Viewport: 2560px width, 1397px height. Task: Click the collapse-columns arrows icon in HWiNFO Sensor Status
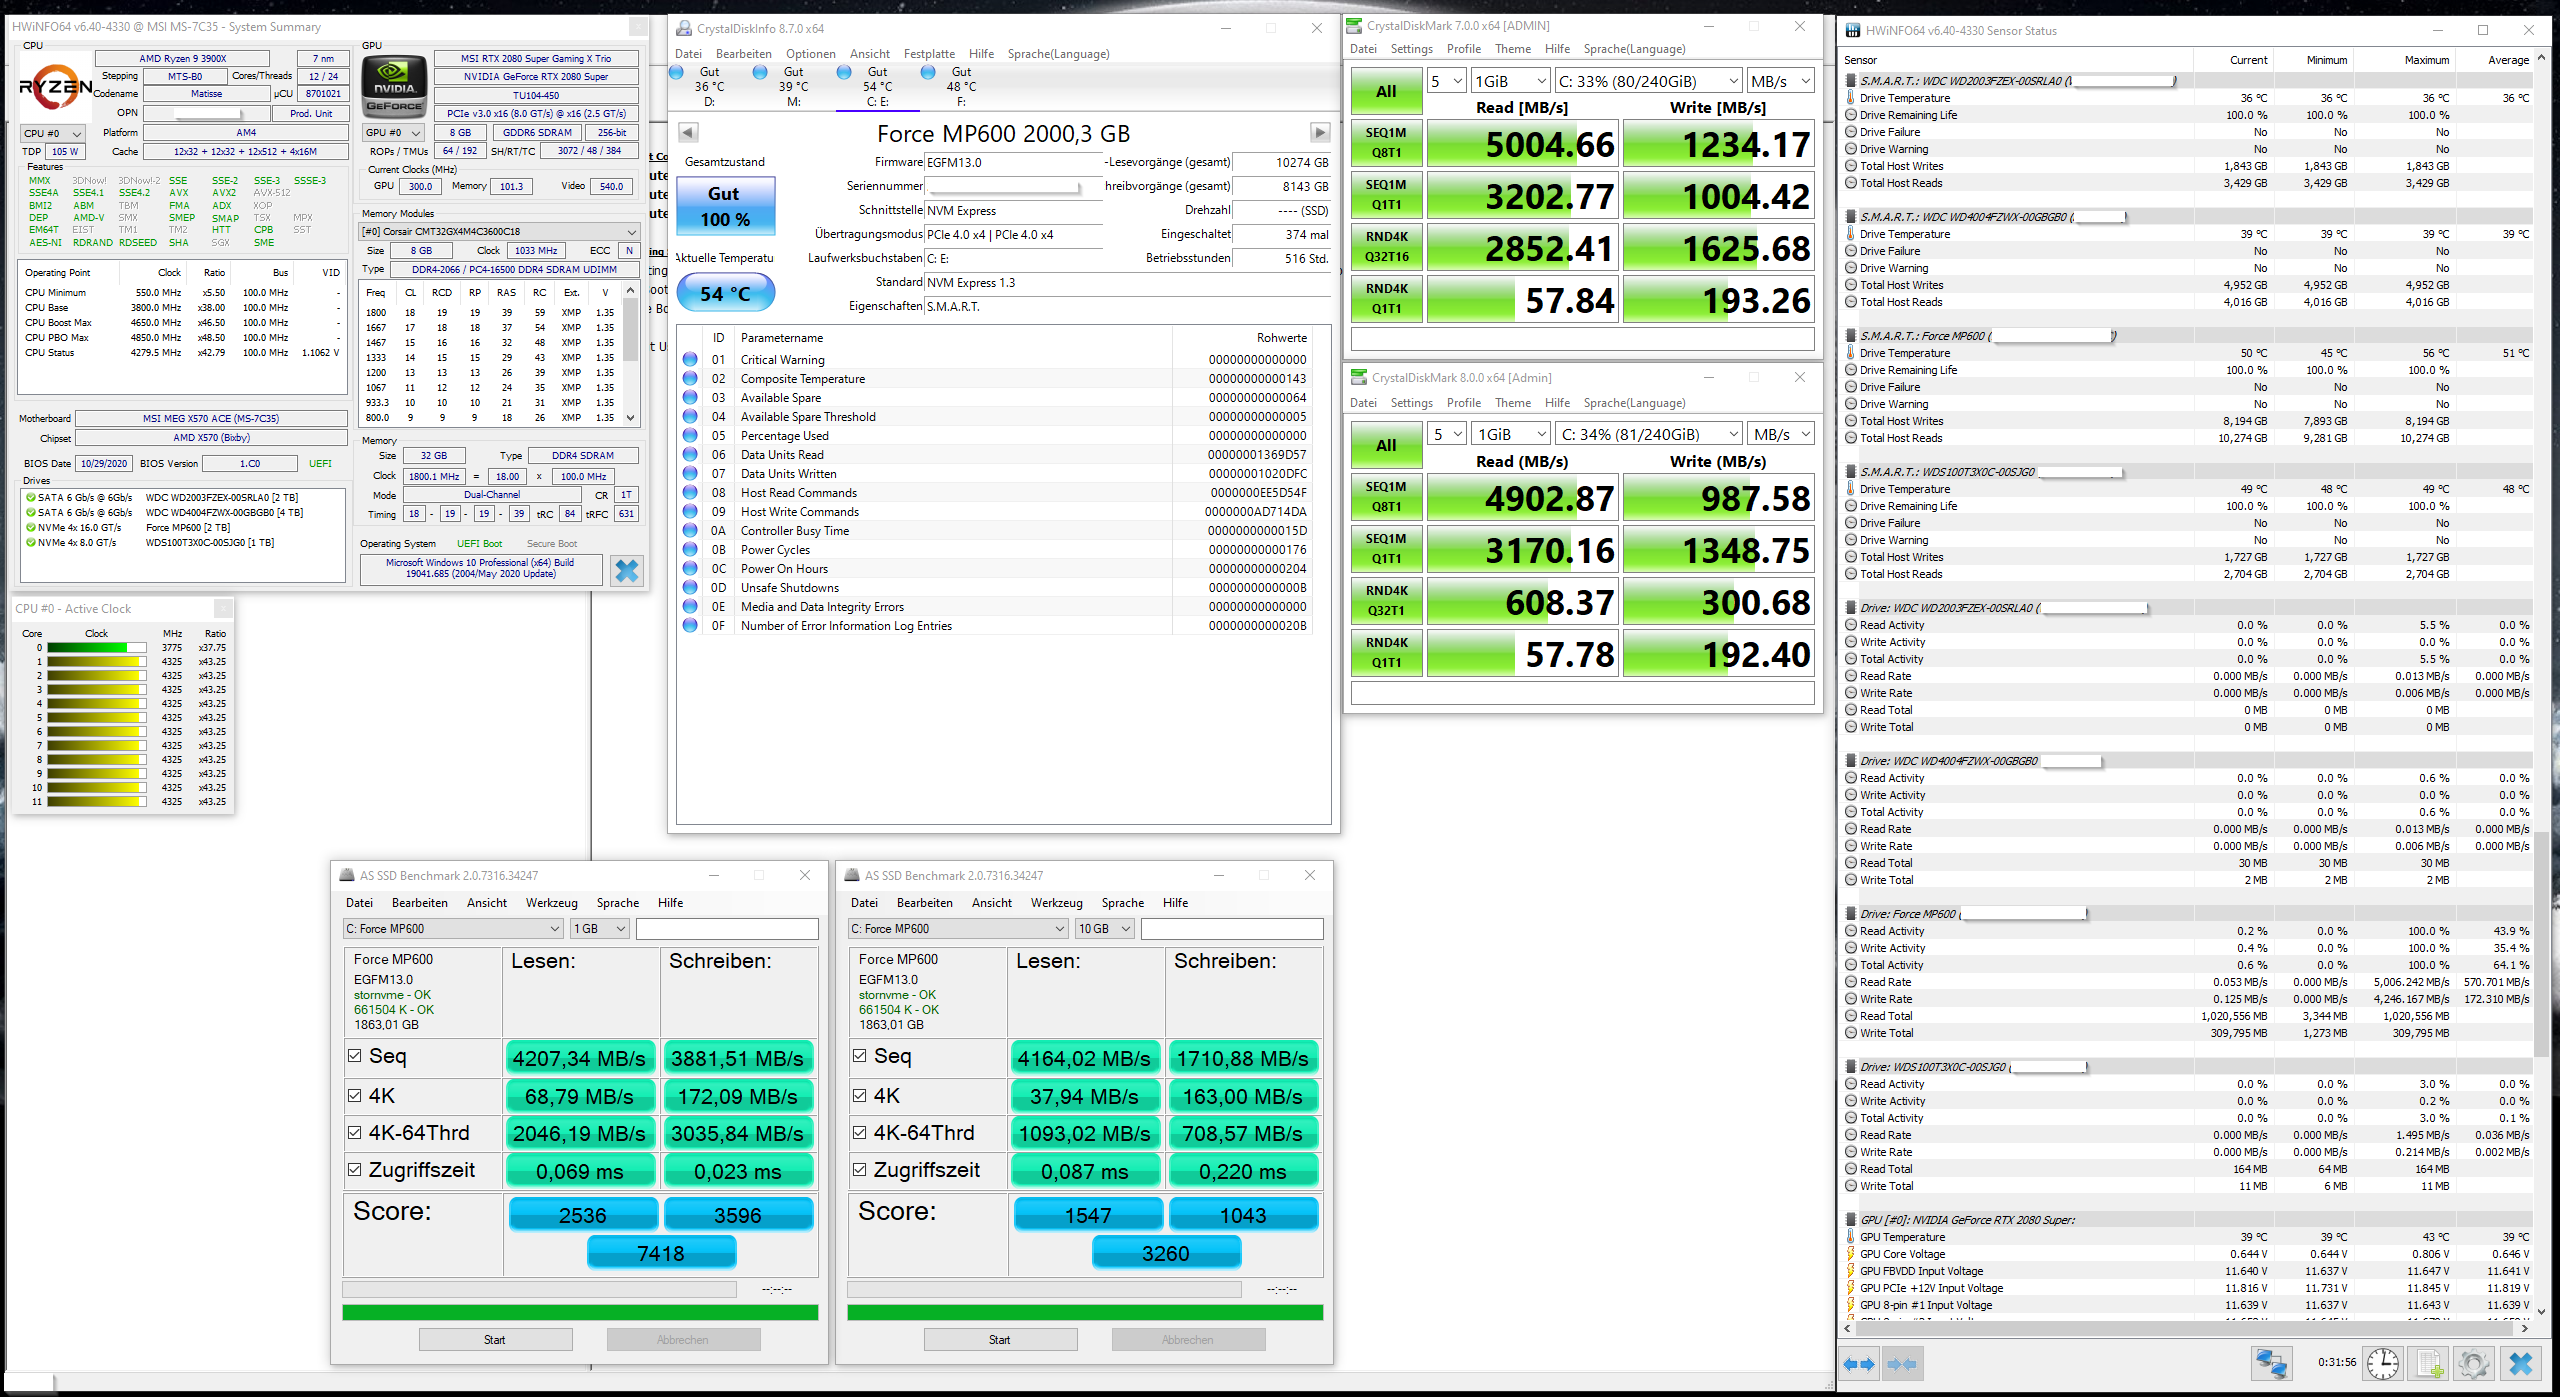coord(1902,1364)
